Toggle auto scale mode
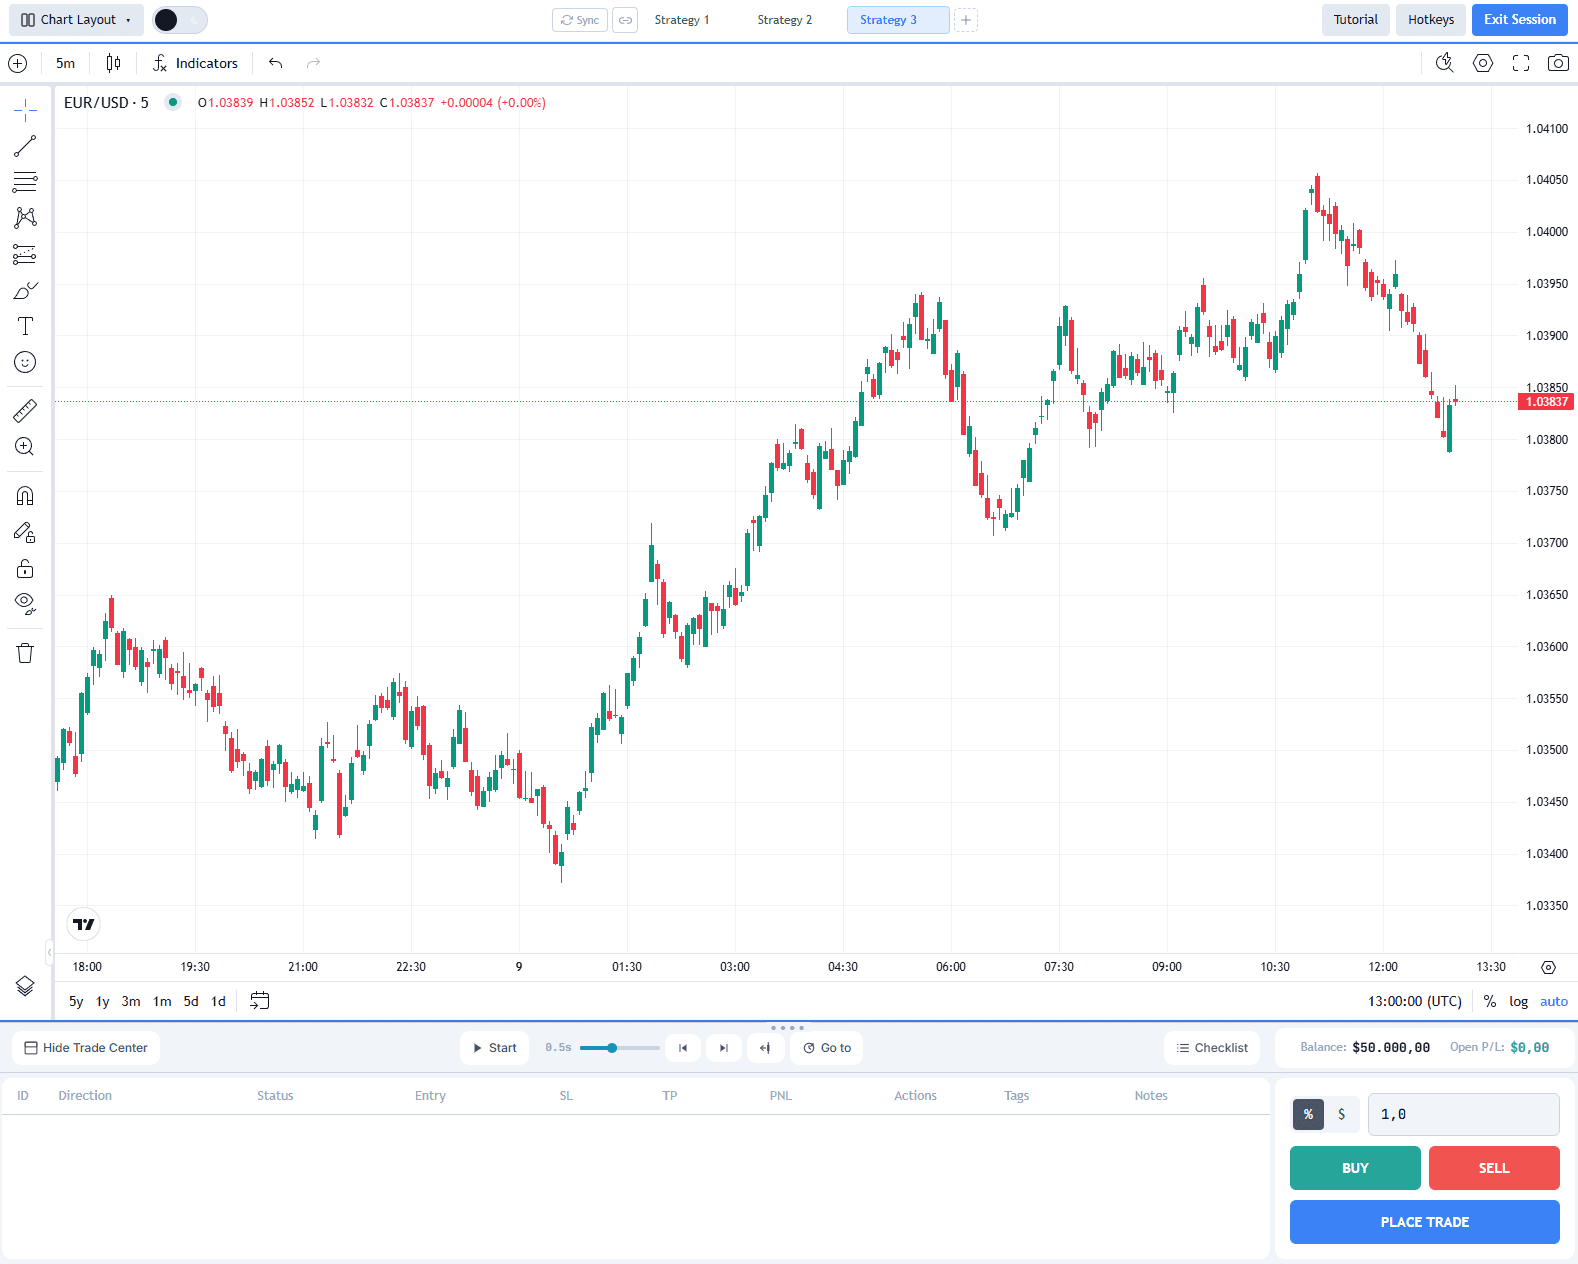This screenshot has width=1578, height=1264. [x=1553, y=1001]
